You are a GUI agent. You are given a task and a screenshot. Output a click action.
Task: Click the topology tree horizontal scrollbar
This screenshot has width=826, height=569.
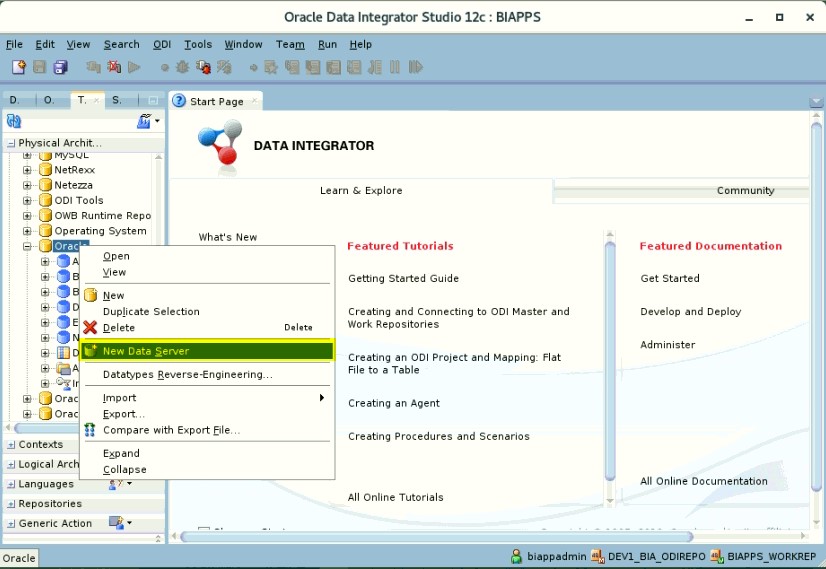pos(46,428)
